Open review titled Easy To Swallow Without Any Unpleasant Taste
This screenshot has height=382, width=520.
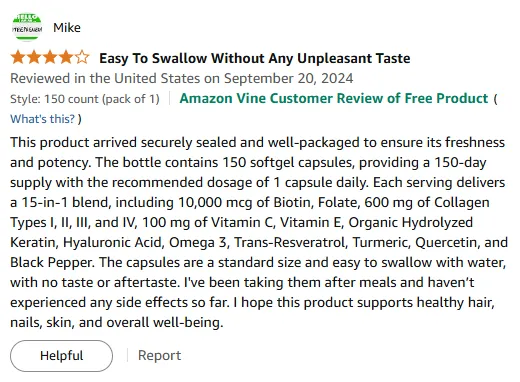click(x=255, y=58)
